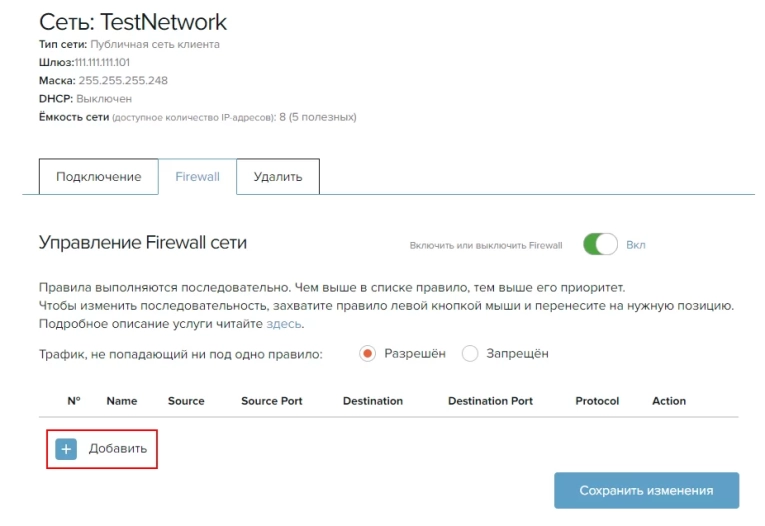Click the blue plus icon to add rule
This screenshot has height=526, width=765.
(x=66, y=449)
